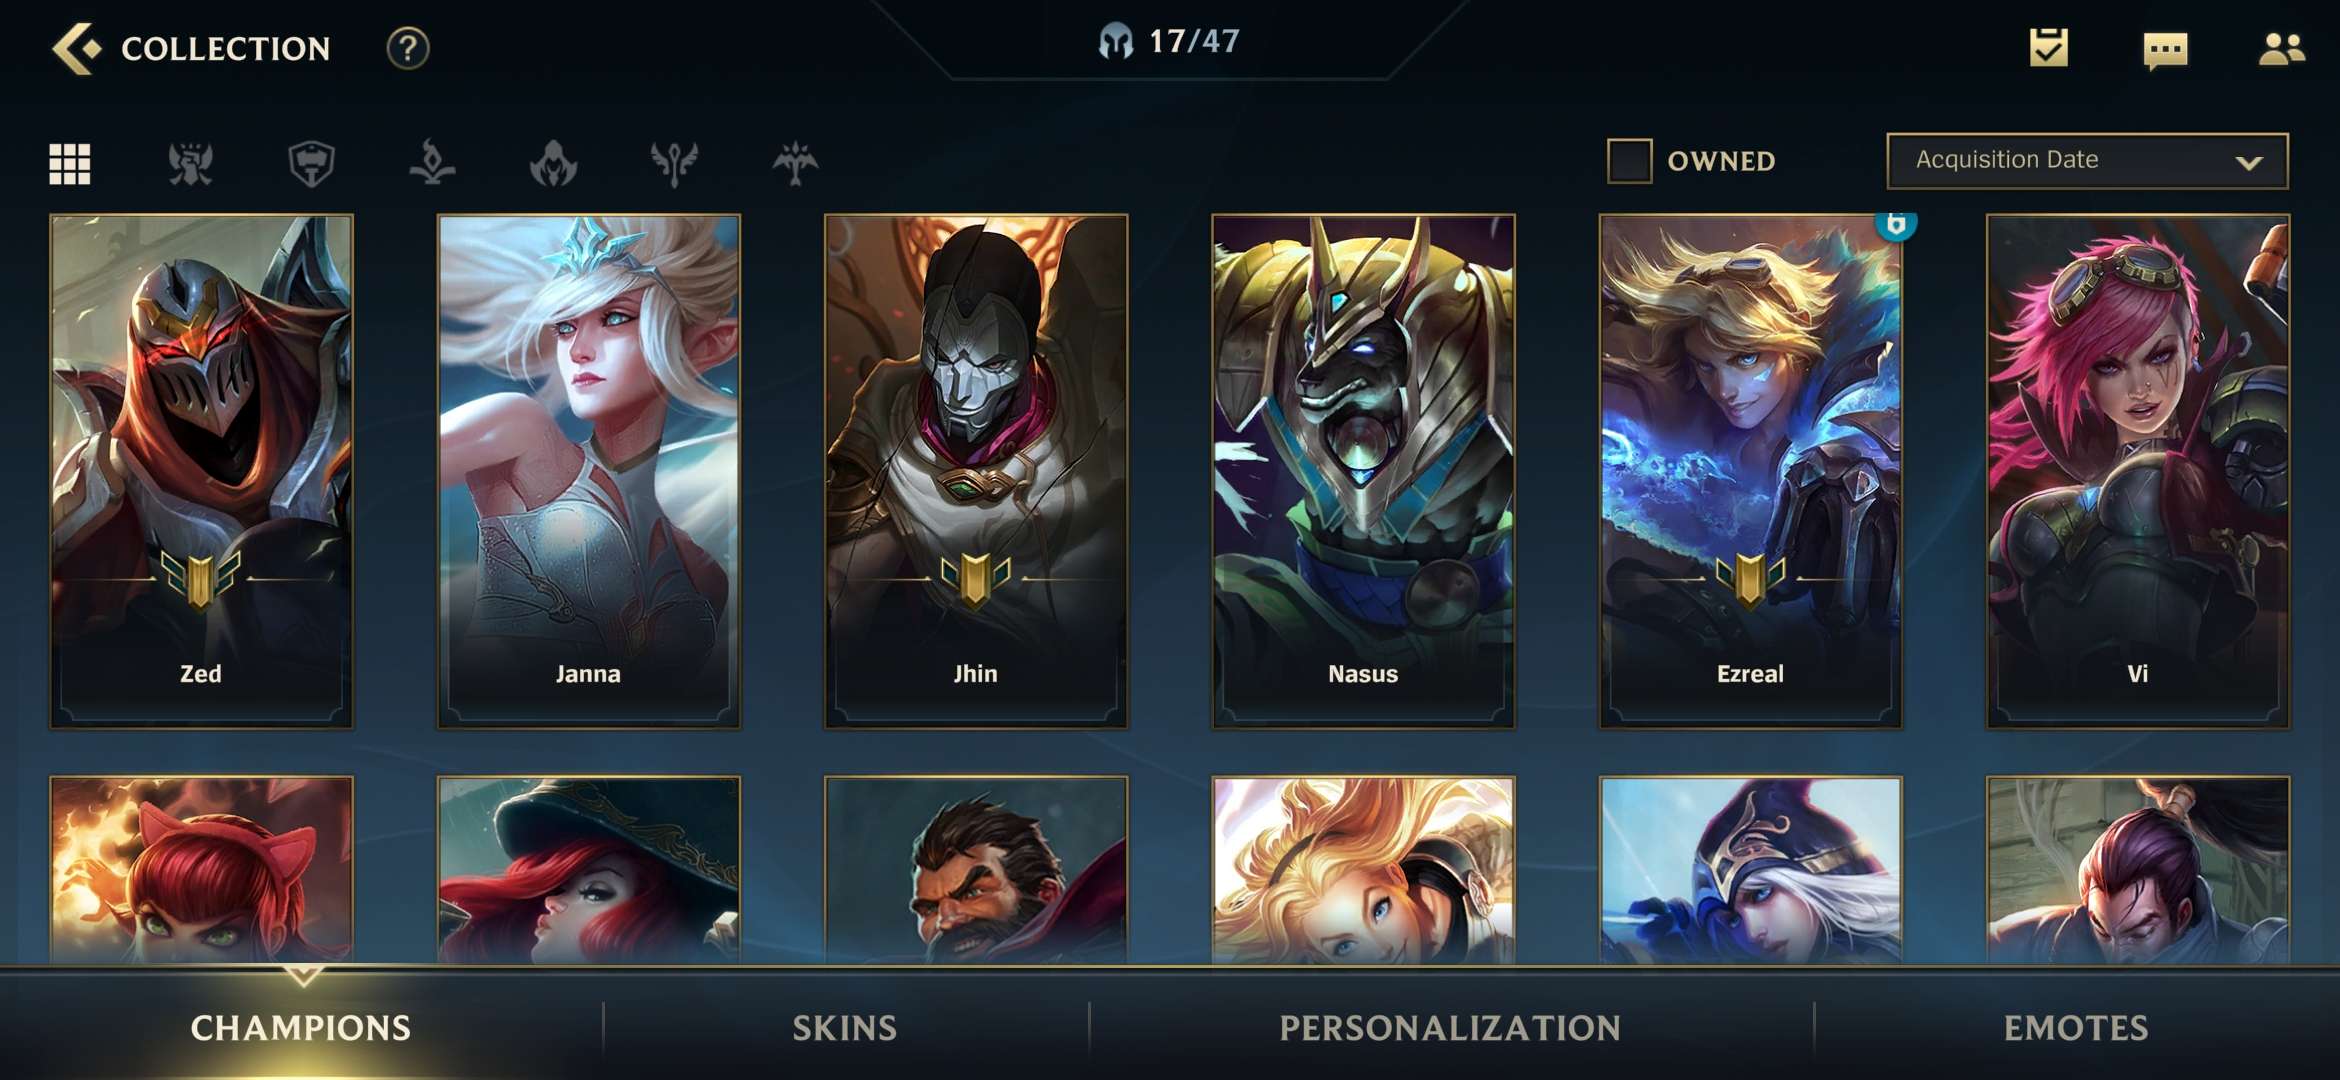The image size is (2340, 1080).
Task: Open the Nasus champion card
Action: [x=1363, y=471]
